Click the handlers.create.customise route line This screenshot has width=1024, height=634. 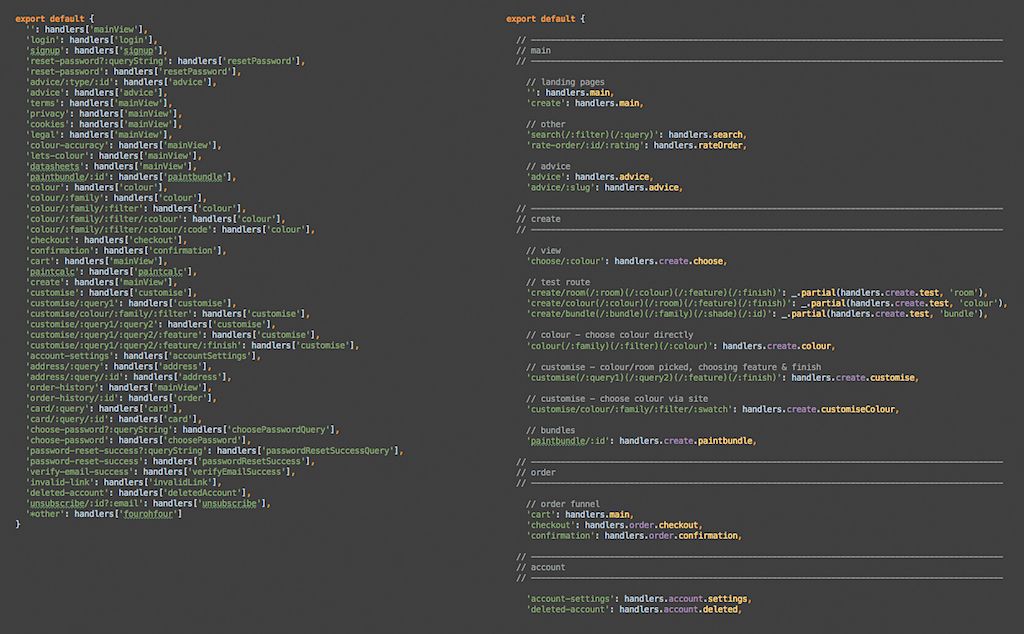point(723,377)
